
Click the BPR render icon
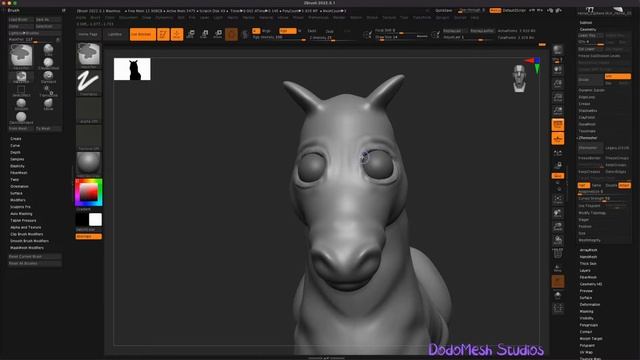pos(558,50)
